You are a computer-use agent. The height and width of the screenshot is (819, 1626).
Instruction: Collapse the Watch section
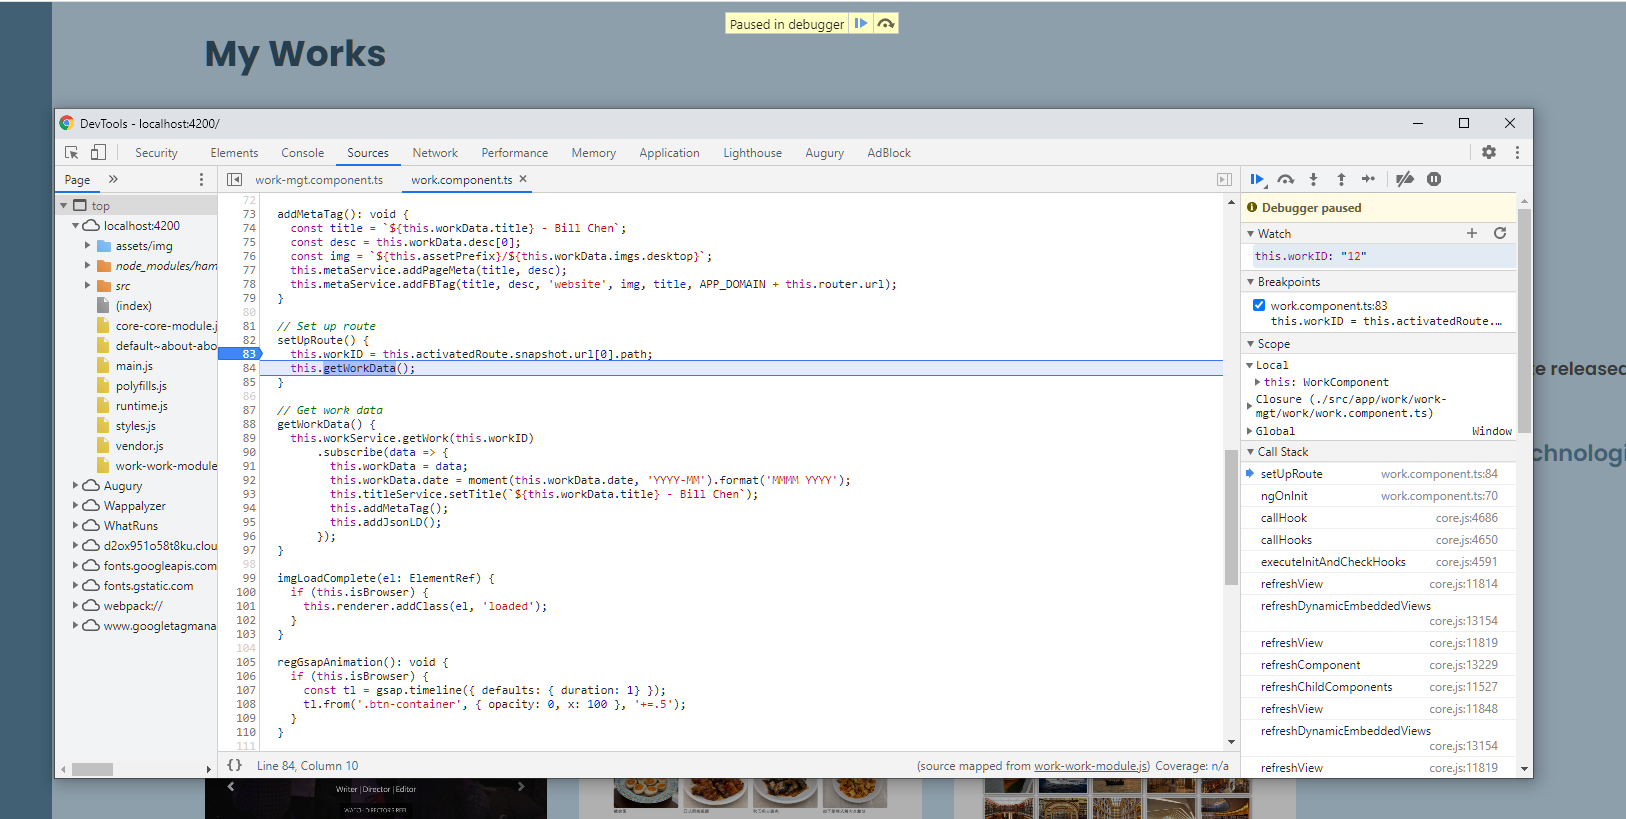[x=1250, y=233]
